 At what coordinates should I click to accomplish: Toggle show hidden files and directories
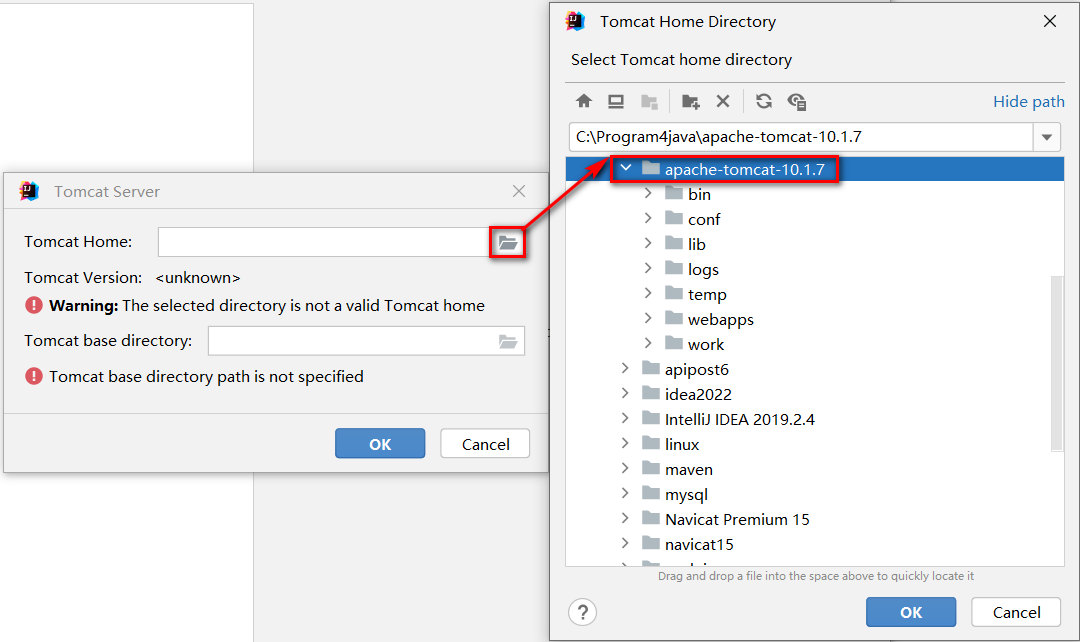pyautogui.click(x=797, y=101)
